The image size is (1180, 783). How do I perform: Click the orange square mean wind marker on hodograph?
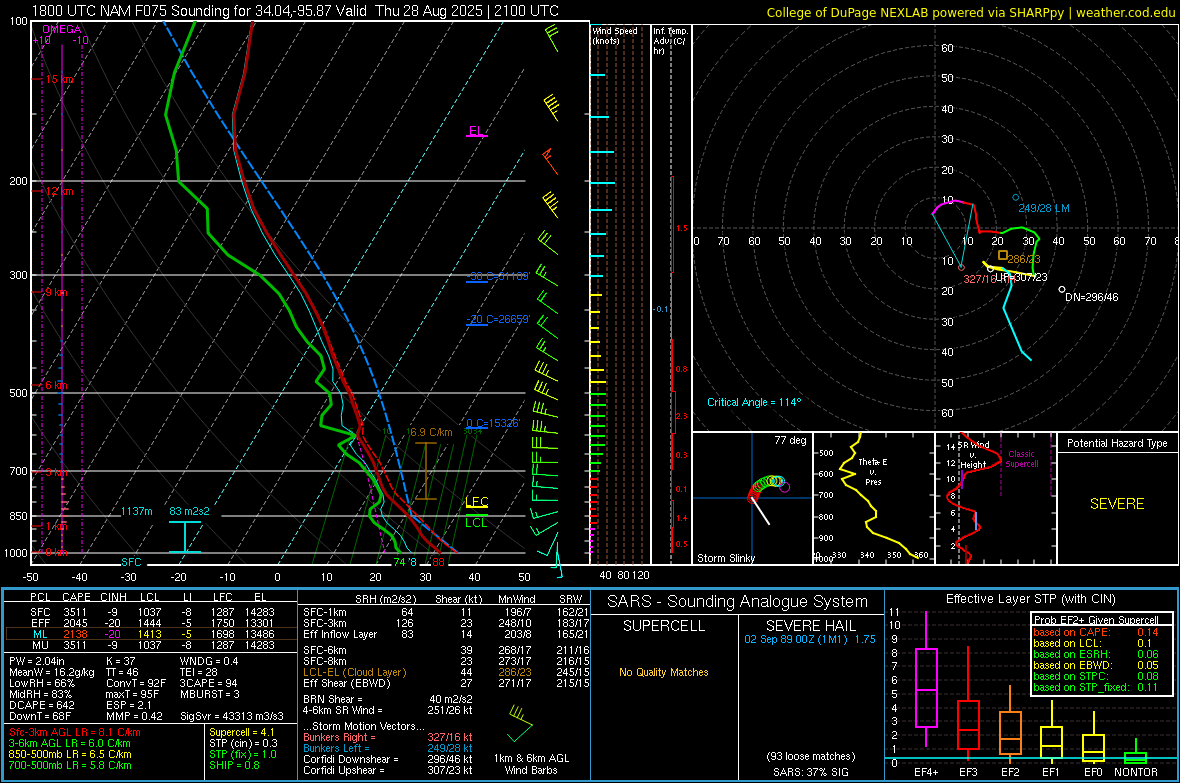click(1002, 255)
